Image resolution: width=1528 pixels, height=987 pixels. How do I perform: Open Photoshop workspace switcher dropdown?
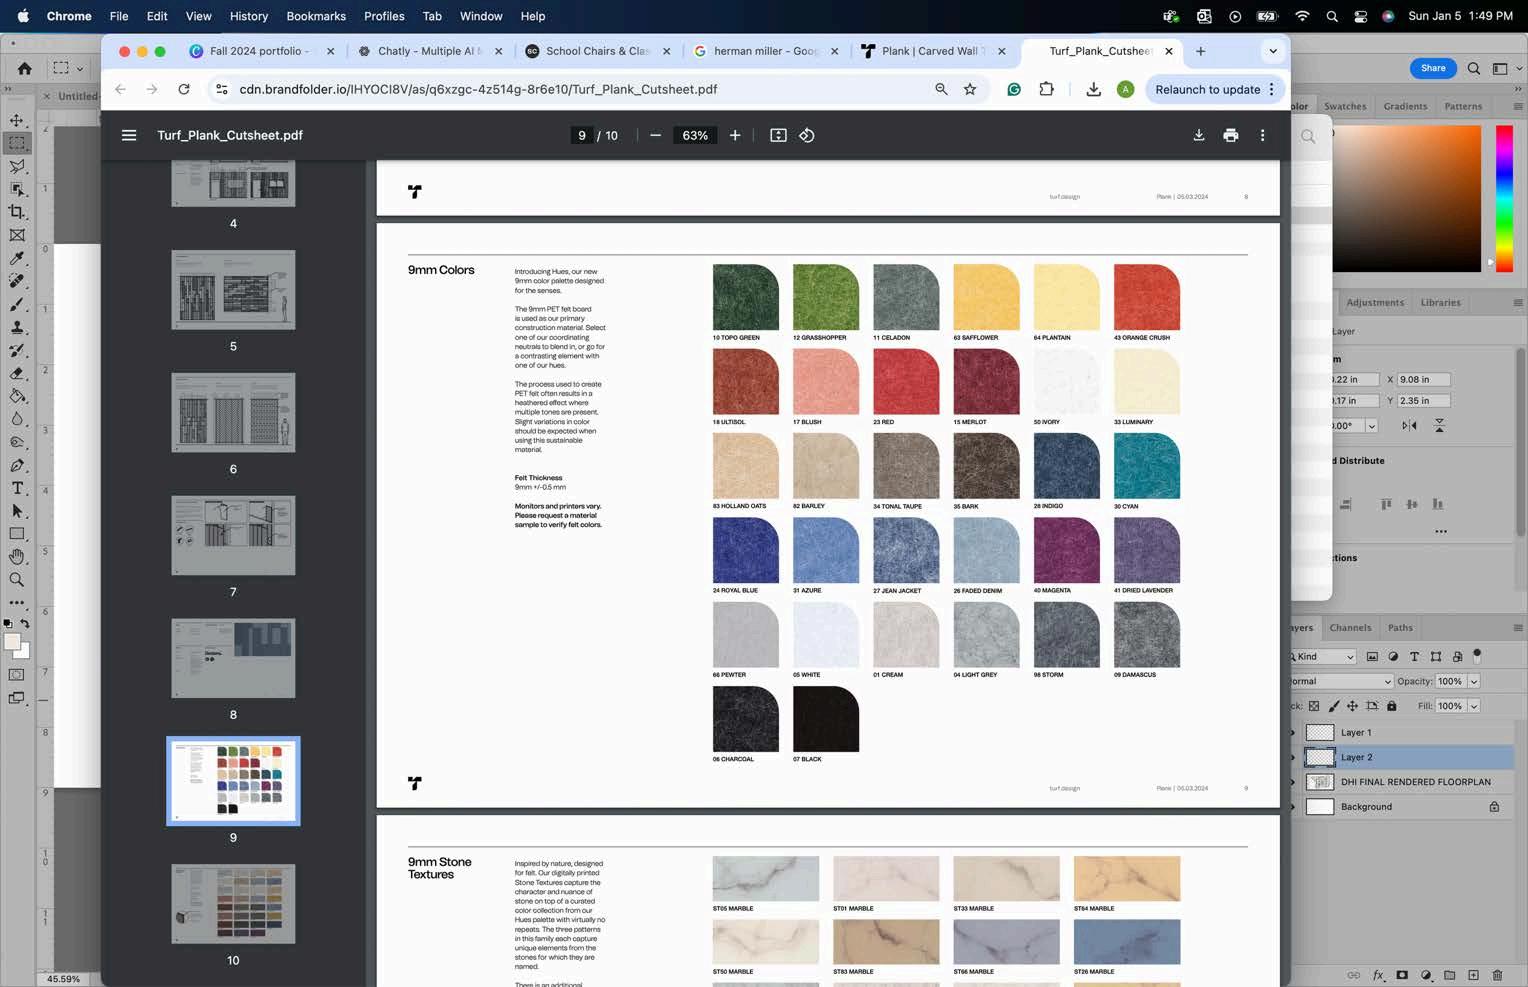[1505, 68]
